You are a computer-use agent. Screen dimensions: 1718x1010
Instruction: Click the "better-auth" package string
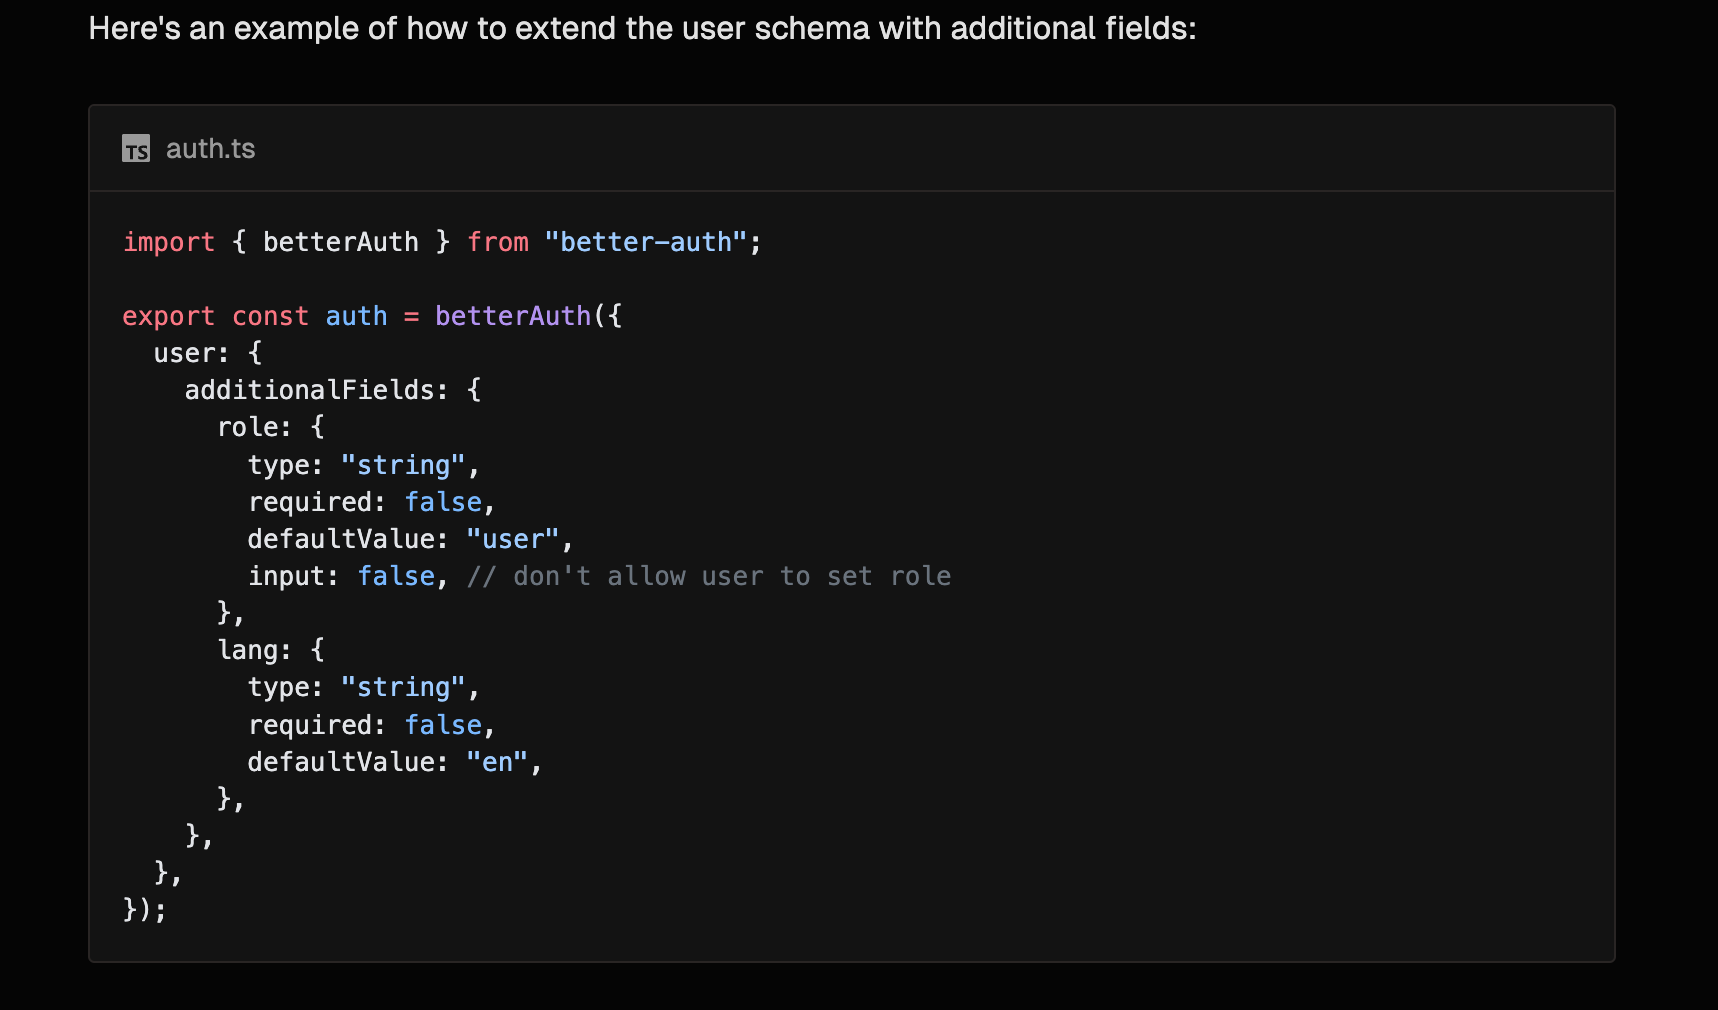646,242
